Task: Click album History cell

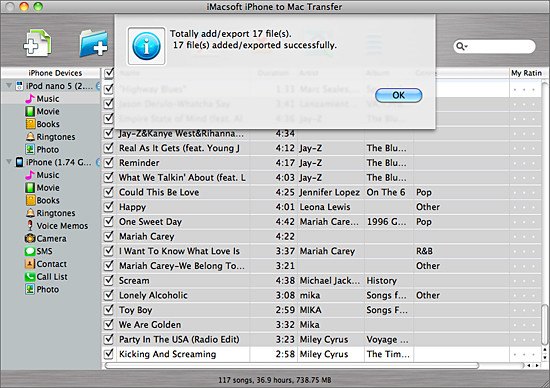Action: tap(382, 281)
